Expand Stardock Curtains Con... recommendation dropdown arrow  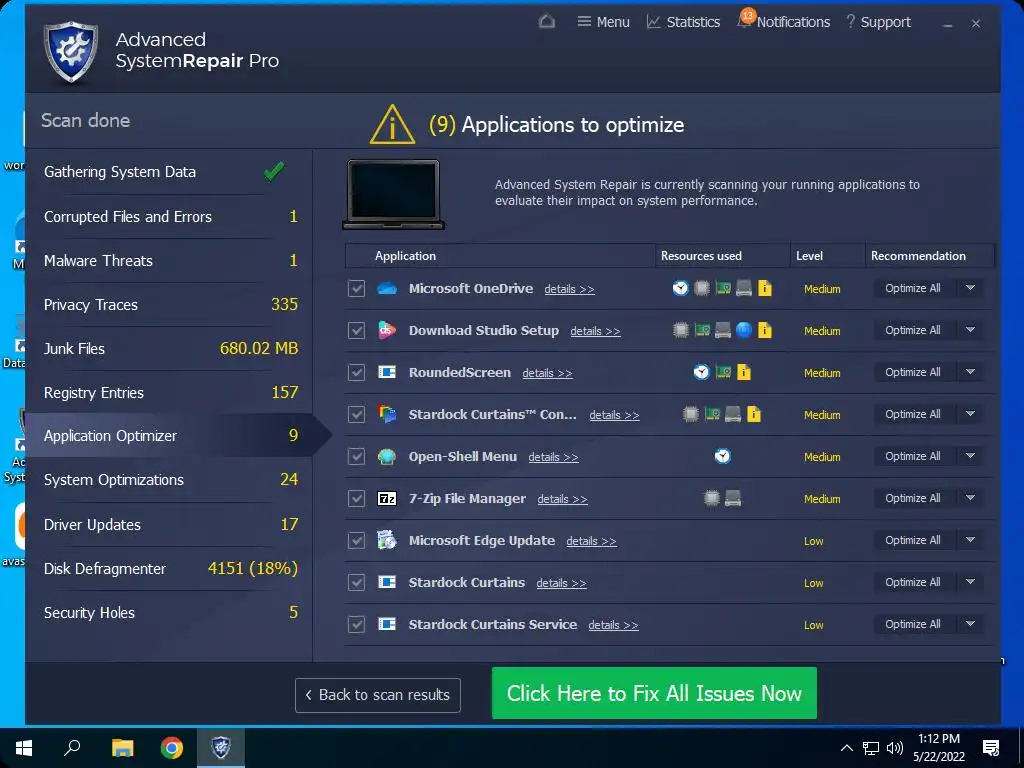tap(970, 414)
